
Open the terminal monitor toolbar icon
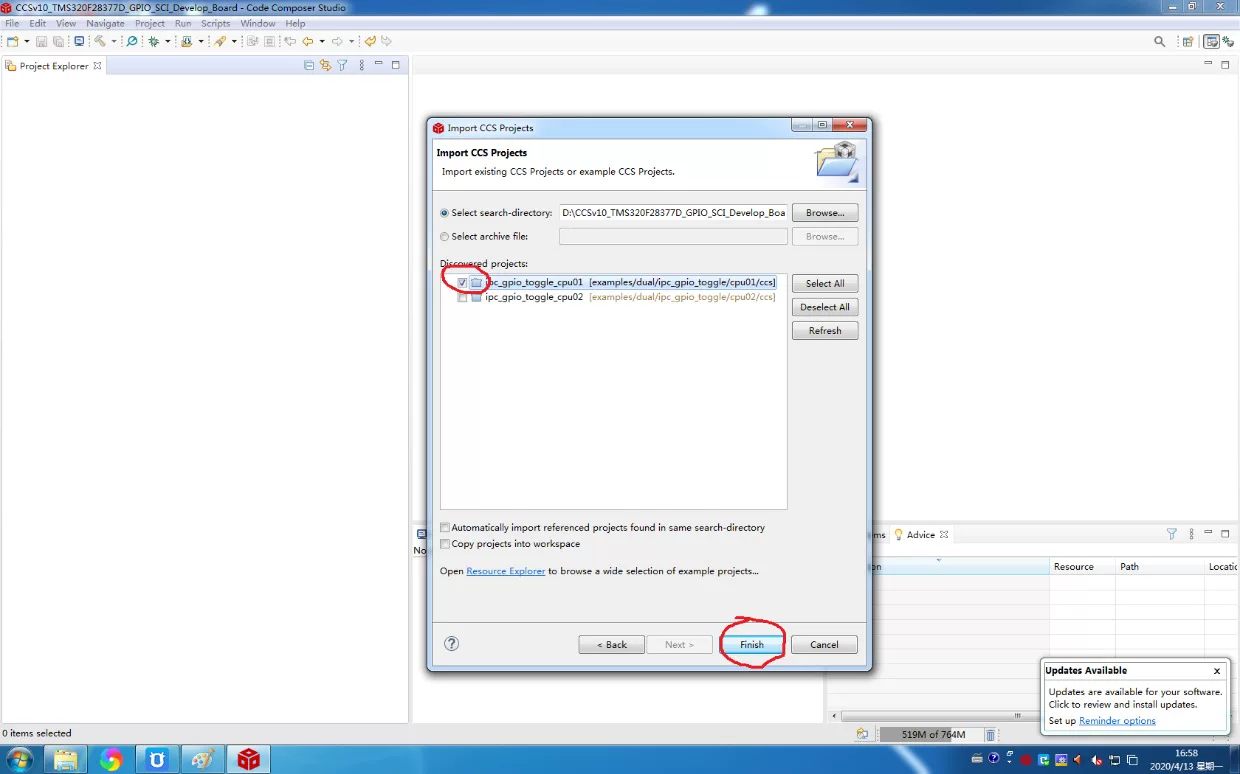pos(79,41)
